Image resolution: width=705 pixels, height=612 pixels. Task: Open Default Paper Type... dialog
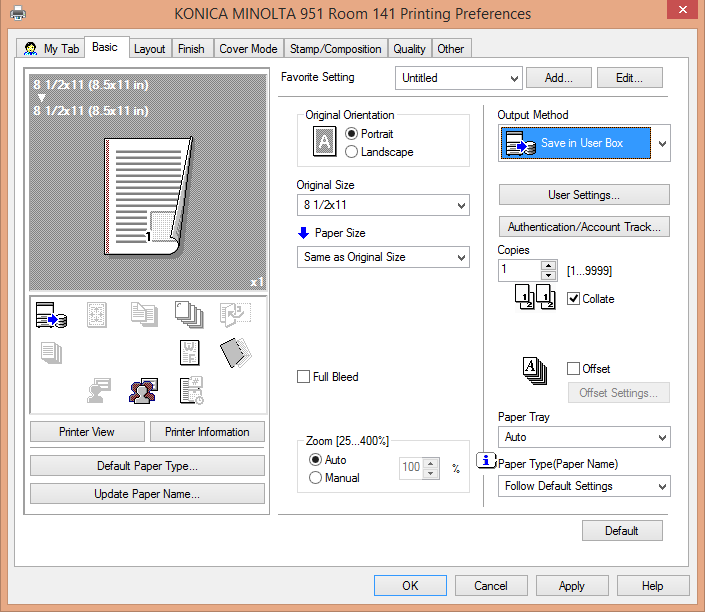pos(147,466)
